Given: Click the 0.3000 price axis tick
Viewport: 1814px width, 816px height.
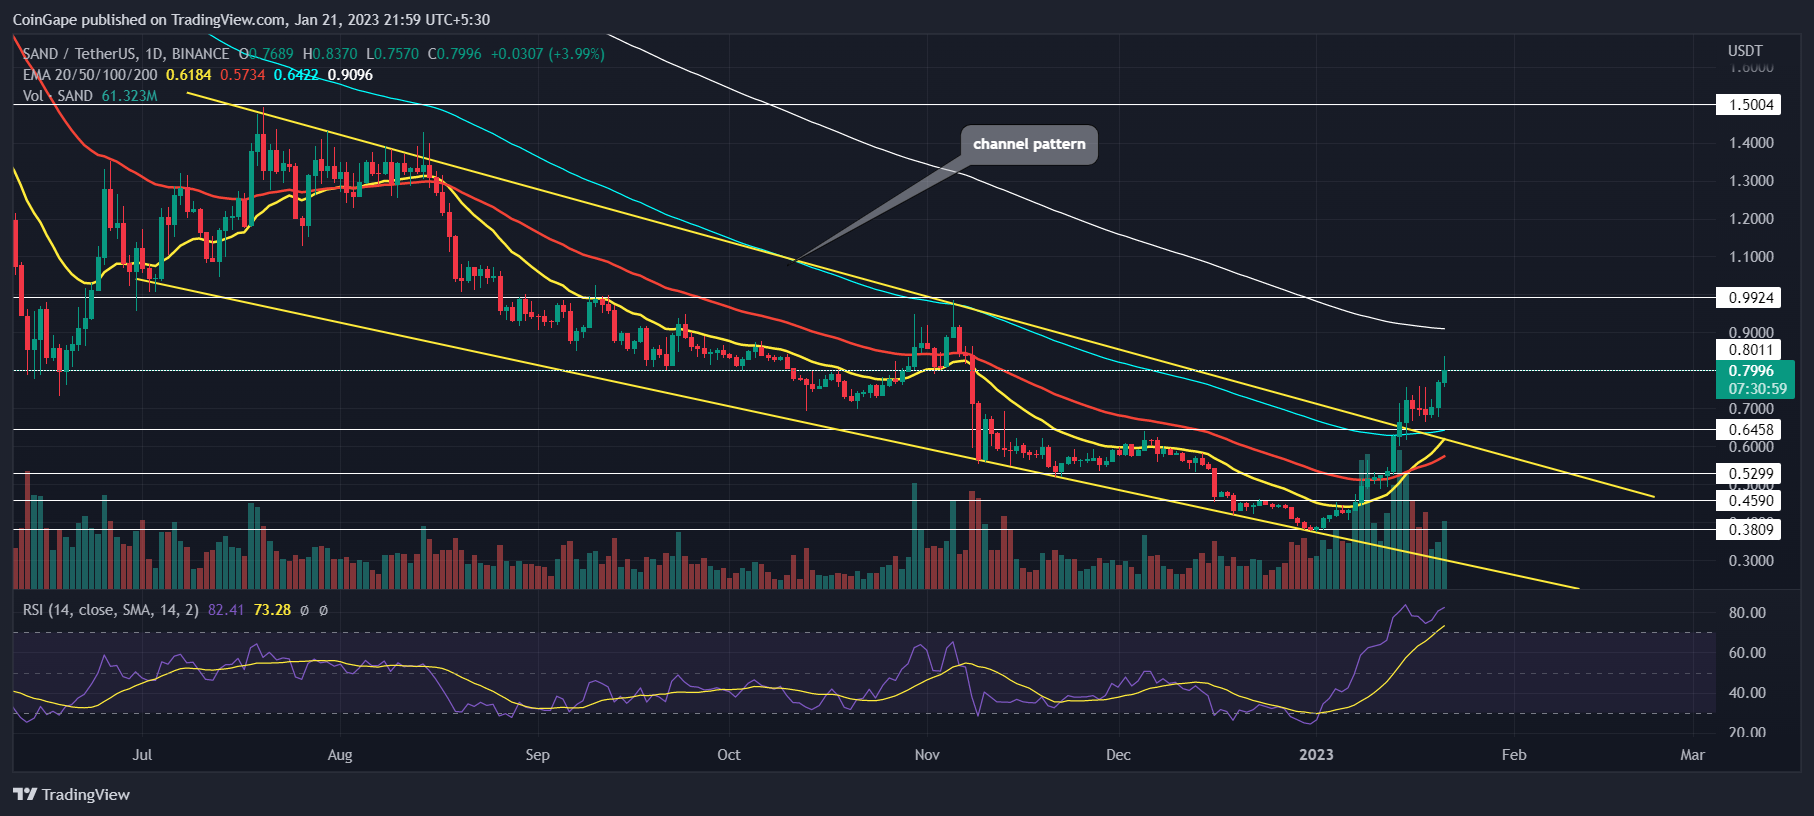Looking at the screenshot, I should pyautogui.click(x=1751, y=561).
